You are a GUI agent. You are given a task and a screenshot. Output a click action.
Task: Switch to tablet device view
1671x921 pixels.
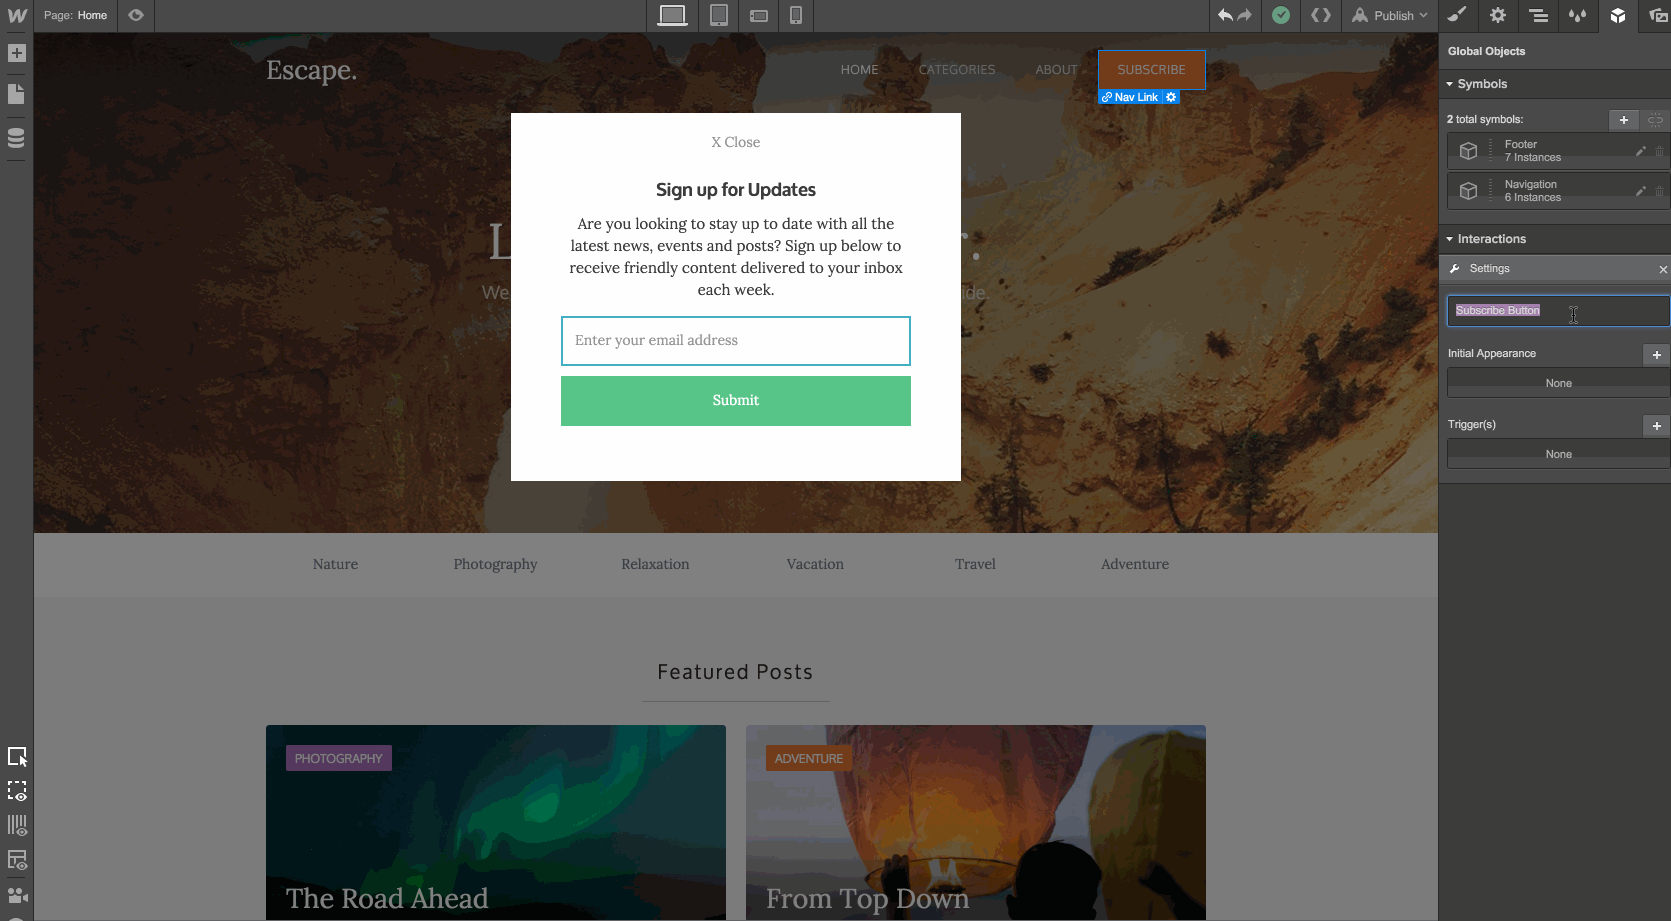pyautogui.click(x=718, y=15)
